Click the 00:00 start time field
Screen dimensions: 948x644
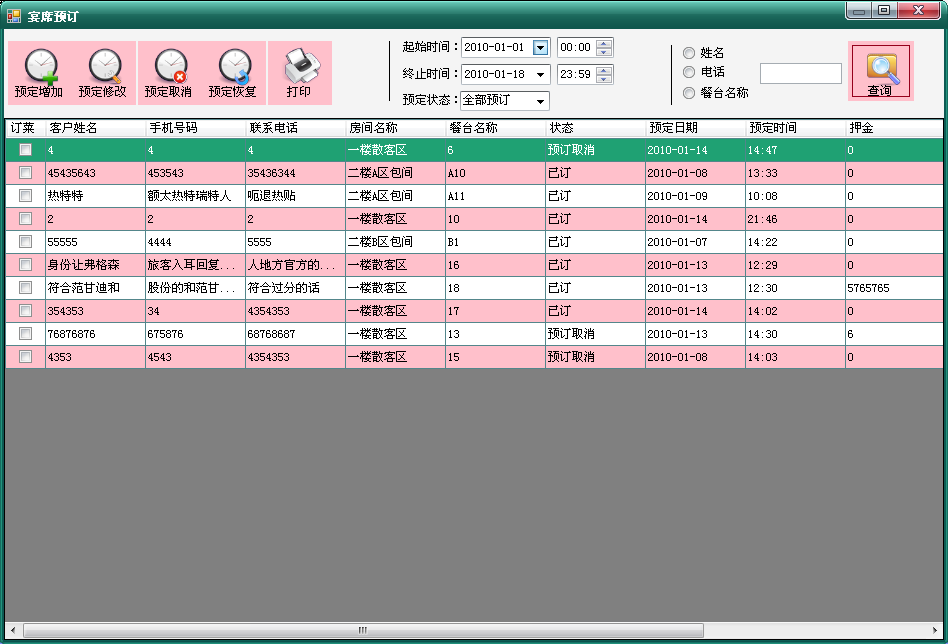tap(576, 47)
